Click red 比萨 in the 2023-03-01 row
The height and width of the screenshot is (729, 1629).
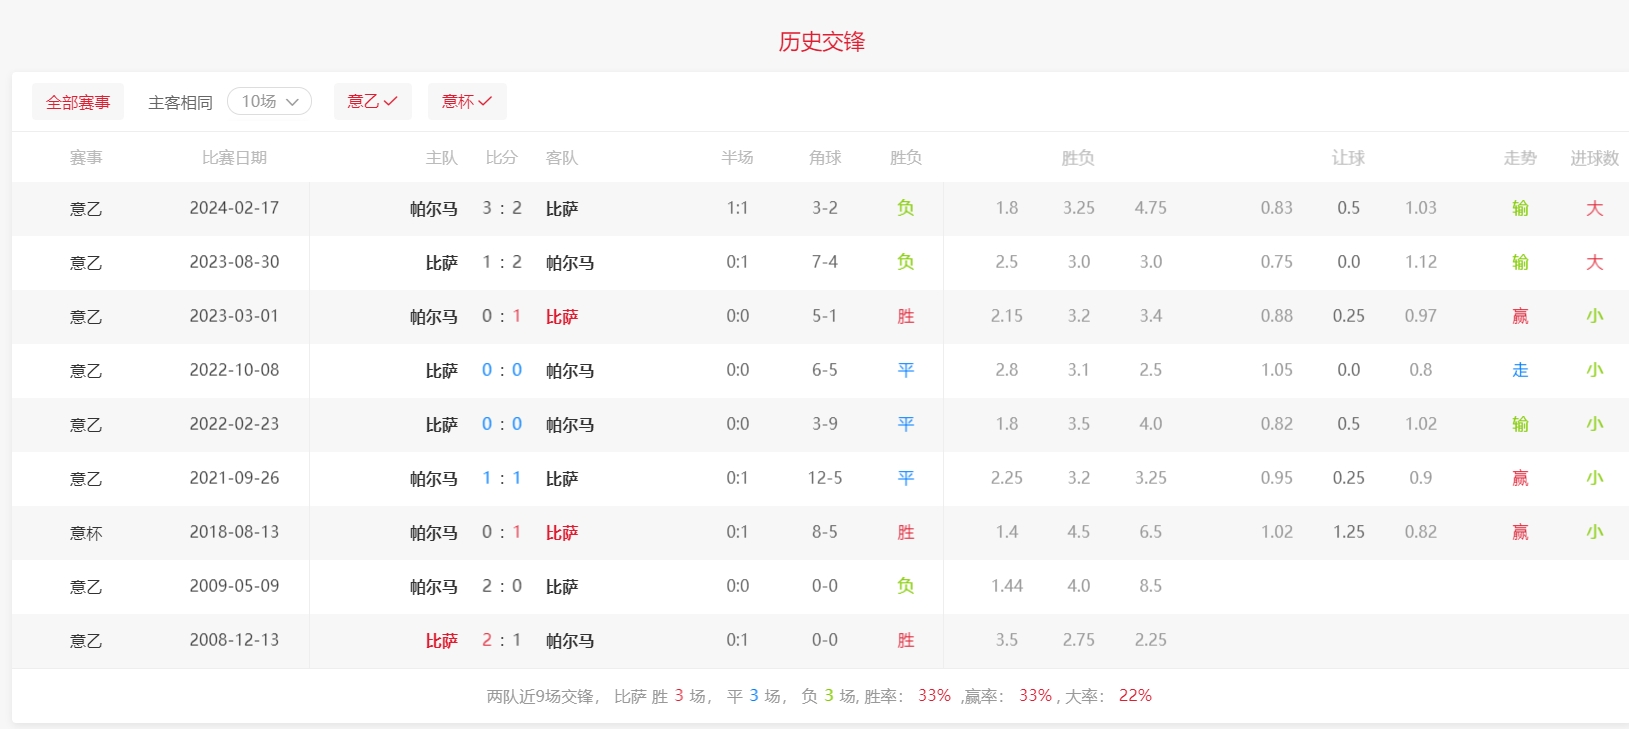[562, 317]
